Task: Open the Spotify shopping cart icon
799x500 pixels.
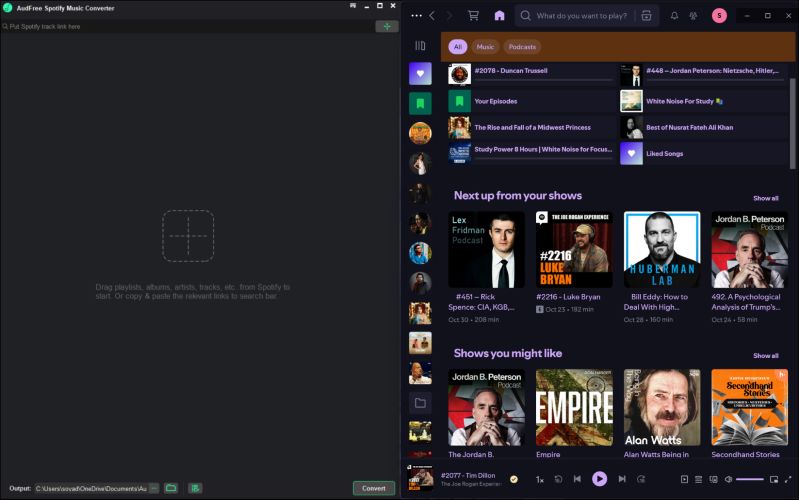Action: (x=473, y=16)
